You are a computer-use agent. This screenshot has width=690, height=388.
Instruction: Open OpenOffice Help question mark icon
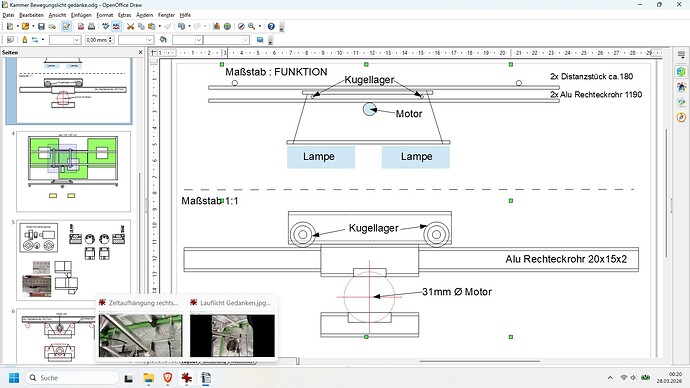tap(271, 26)
